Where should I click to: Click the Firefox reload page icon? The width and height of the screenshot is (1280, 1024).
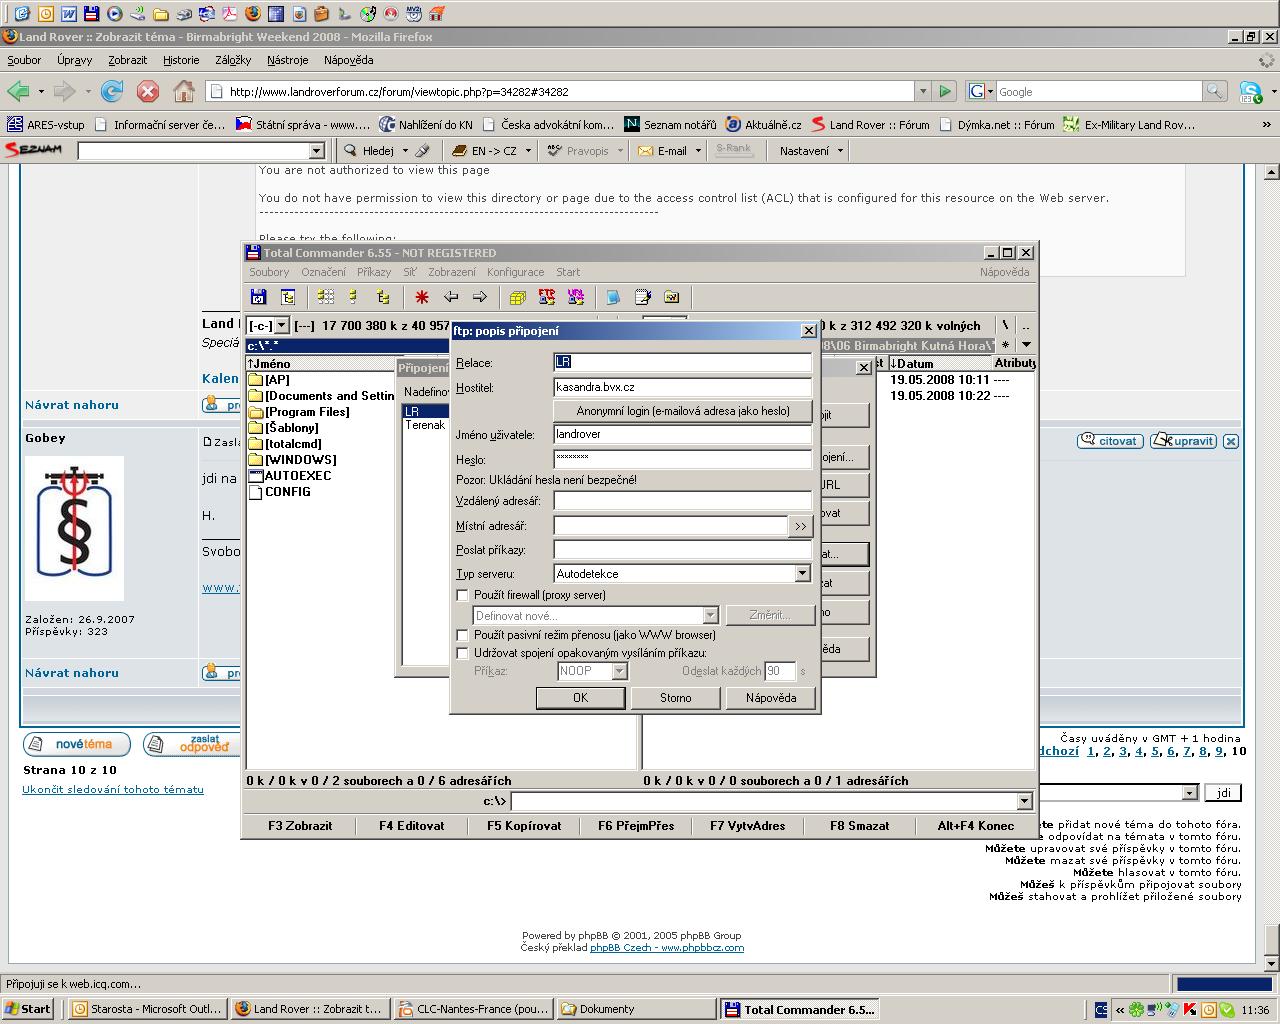pyautogui.click(x=112, y=92)
